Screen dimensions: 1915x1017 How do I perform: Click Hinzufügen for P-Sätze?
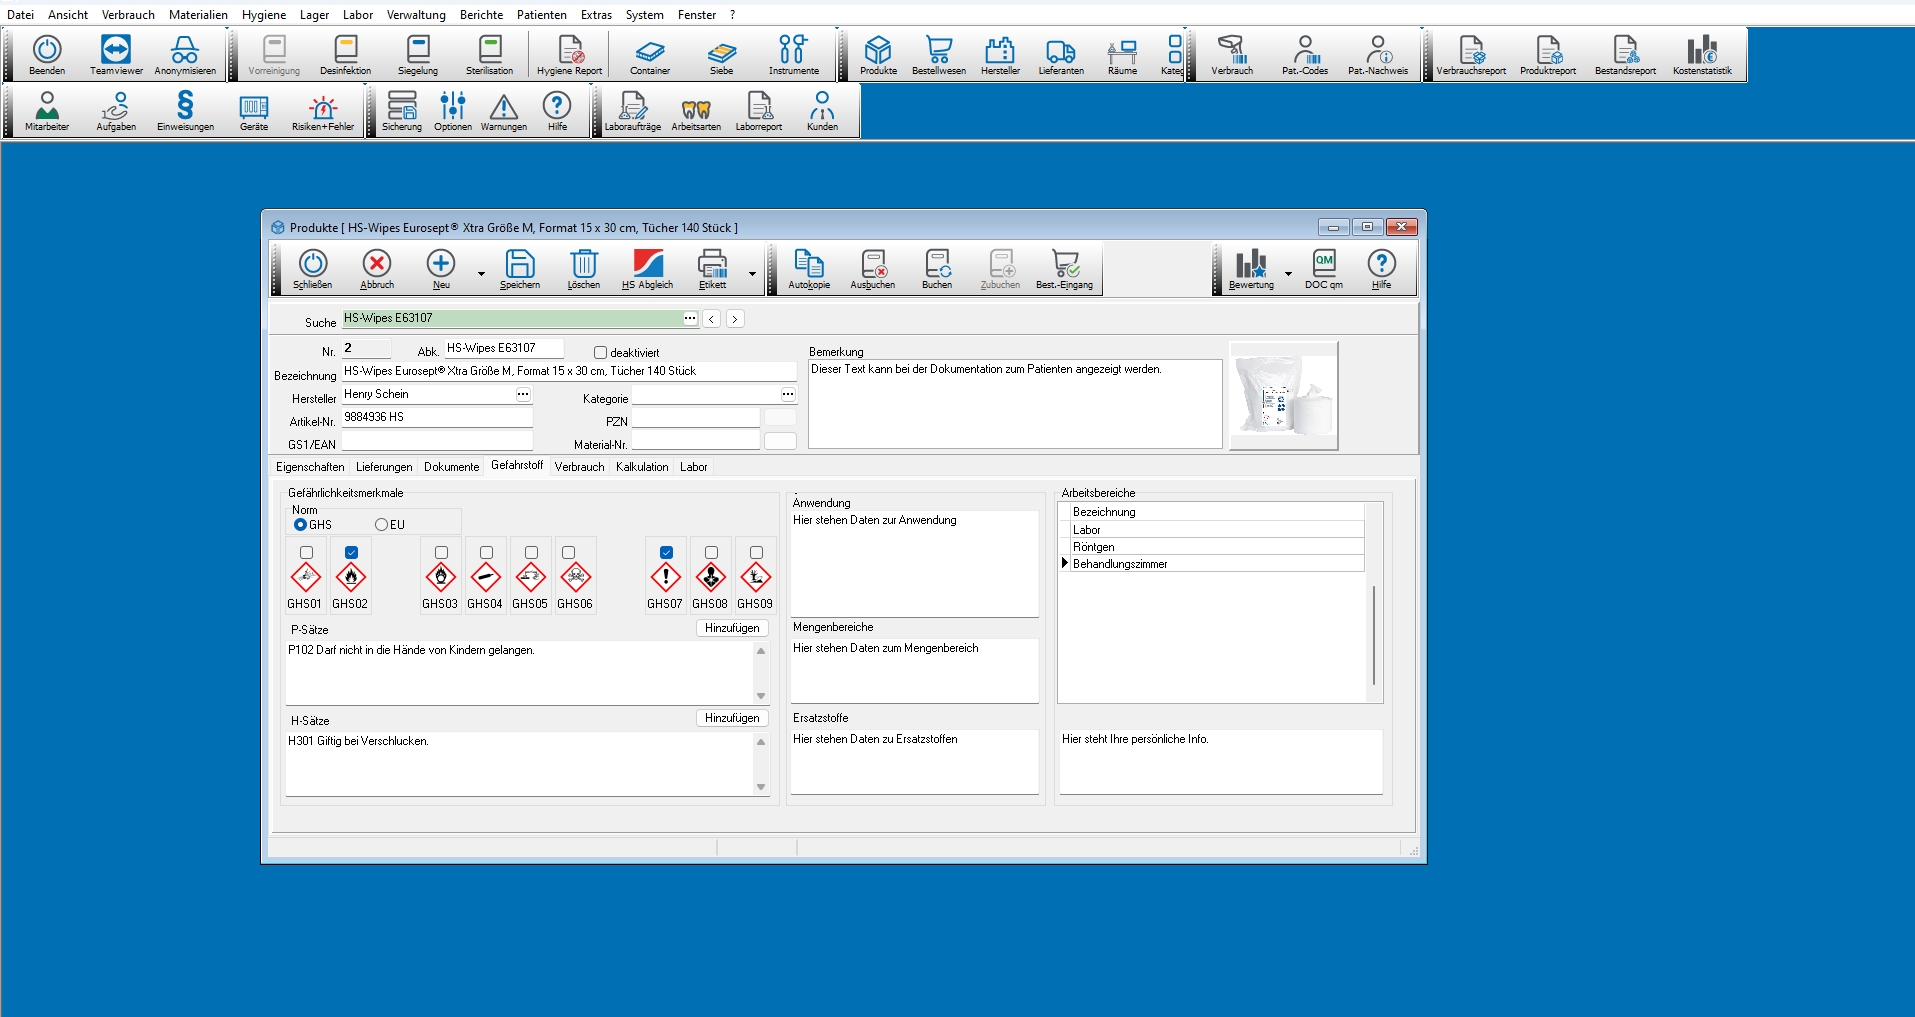(x=731, y=628)
